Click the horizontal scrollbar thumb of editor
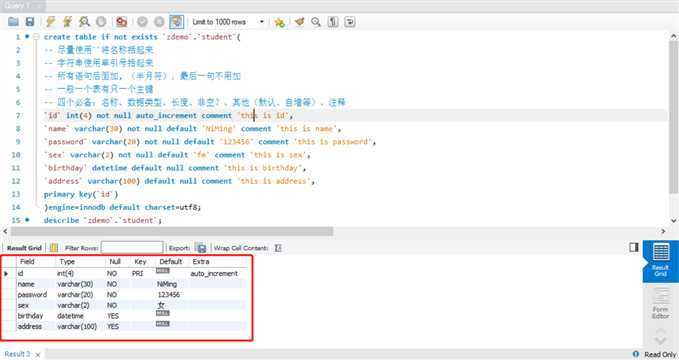The width and height of the screenshot is (679, 360). tap(172, 232)
